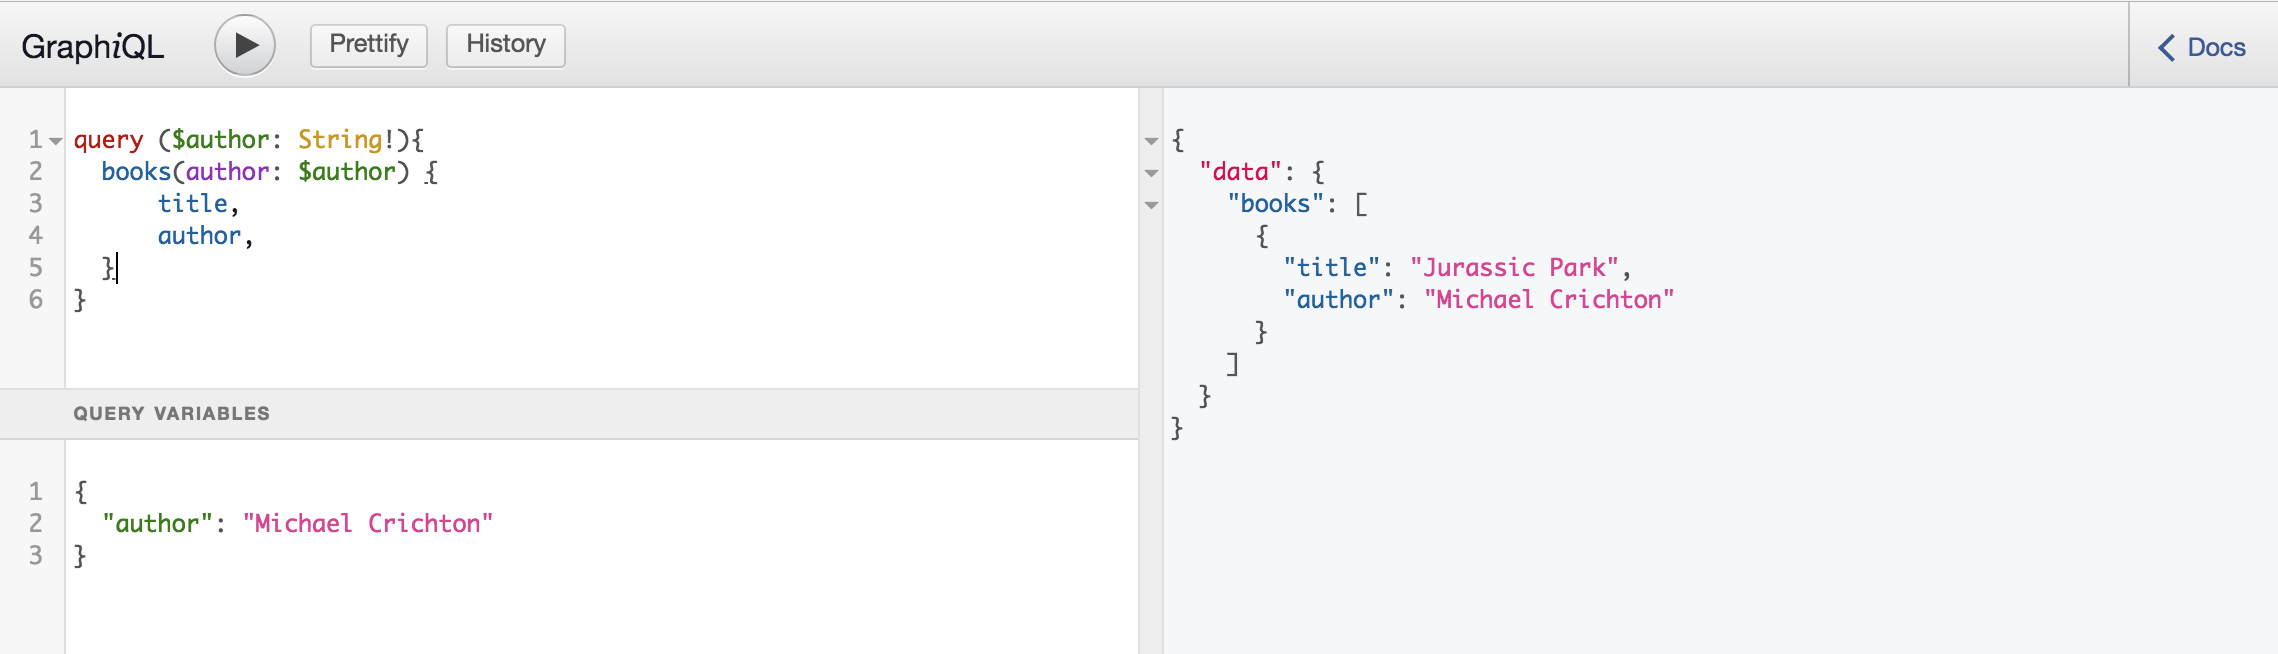Click the "author" key in variables editor
Viewport: 2278px width, 654px height.
tap(157, 524)
